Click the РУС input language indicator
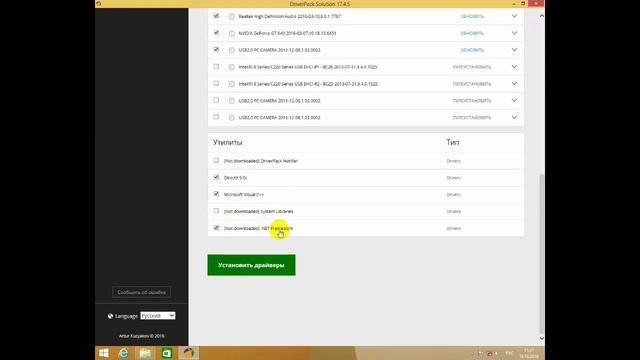The width and height of the screenshot is (640, 360). click(509, 353)
